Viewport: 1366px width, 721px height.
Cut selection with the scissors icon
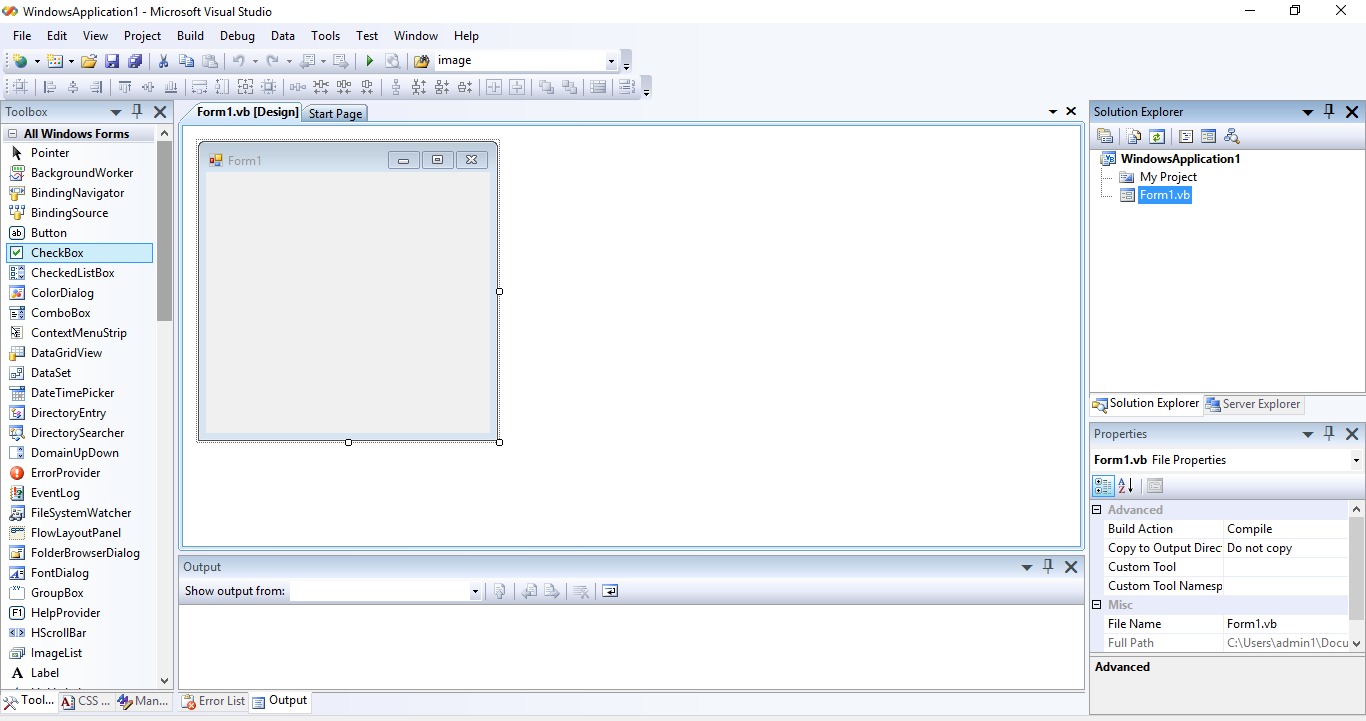point(163,61)
